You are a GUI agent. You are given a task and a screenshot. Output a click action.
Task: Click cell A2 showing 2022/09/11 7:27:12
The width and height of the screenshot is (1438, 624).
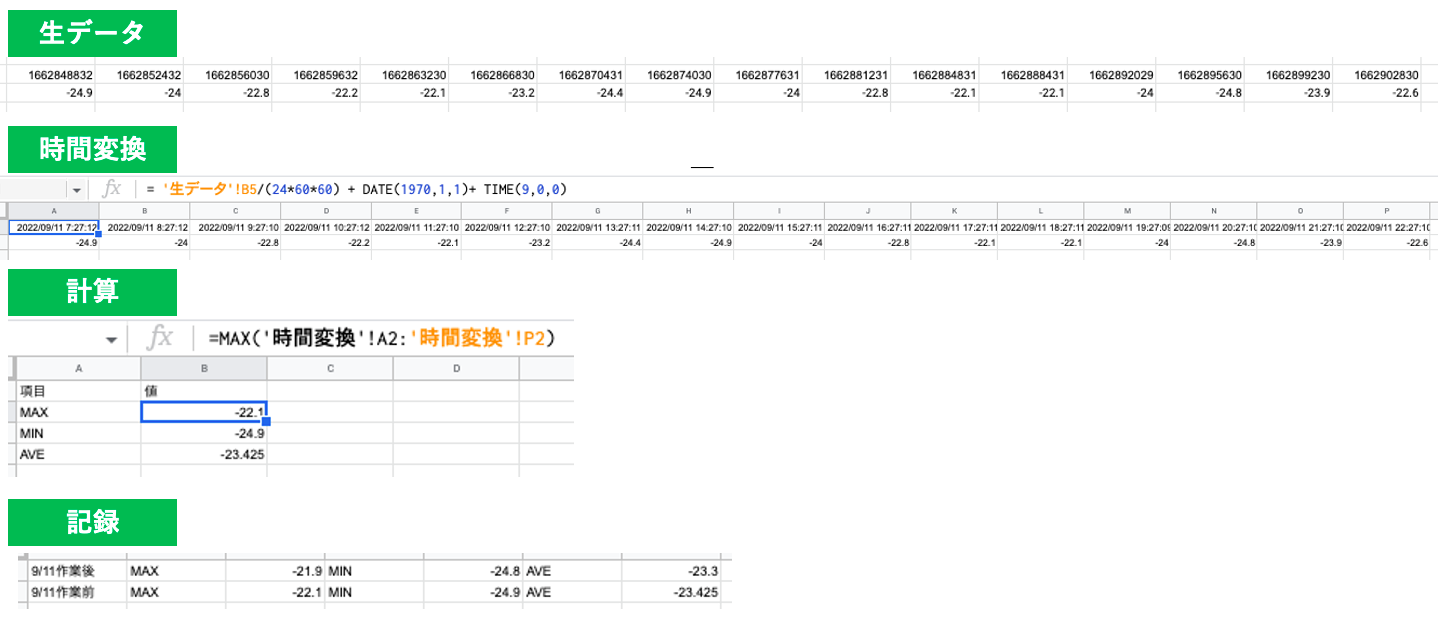click(53, 226)
